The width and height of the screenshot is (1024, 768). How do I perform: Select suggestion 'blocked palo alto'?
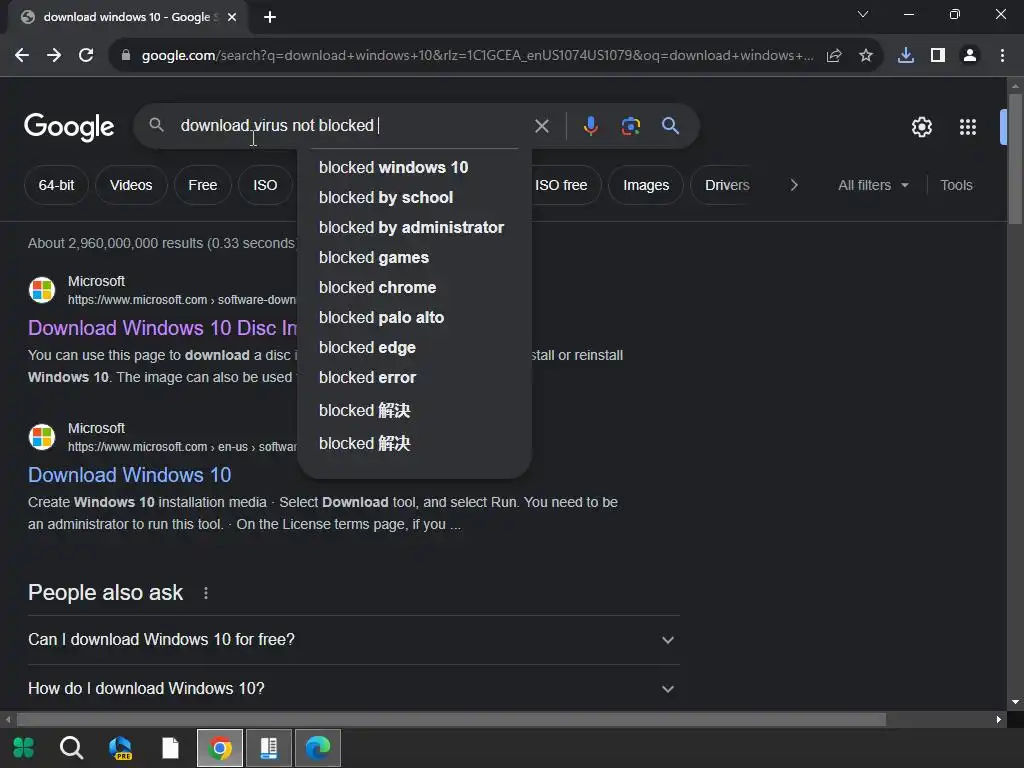pyautogui.click(x=414, y=317)
